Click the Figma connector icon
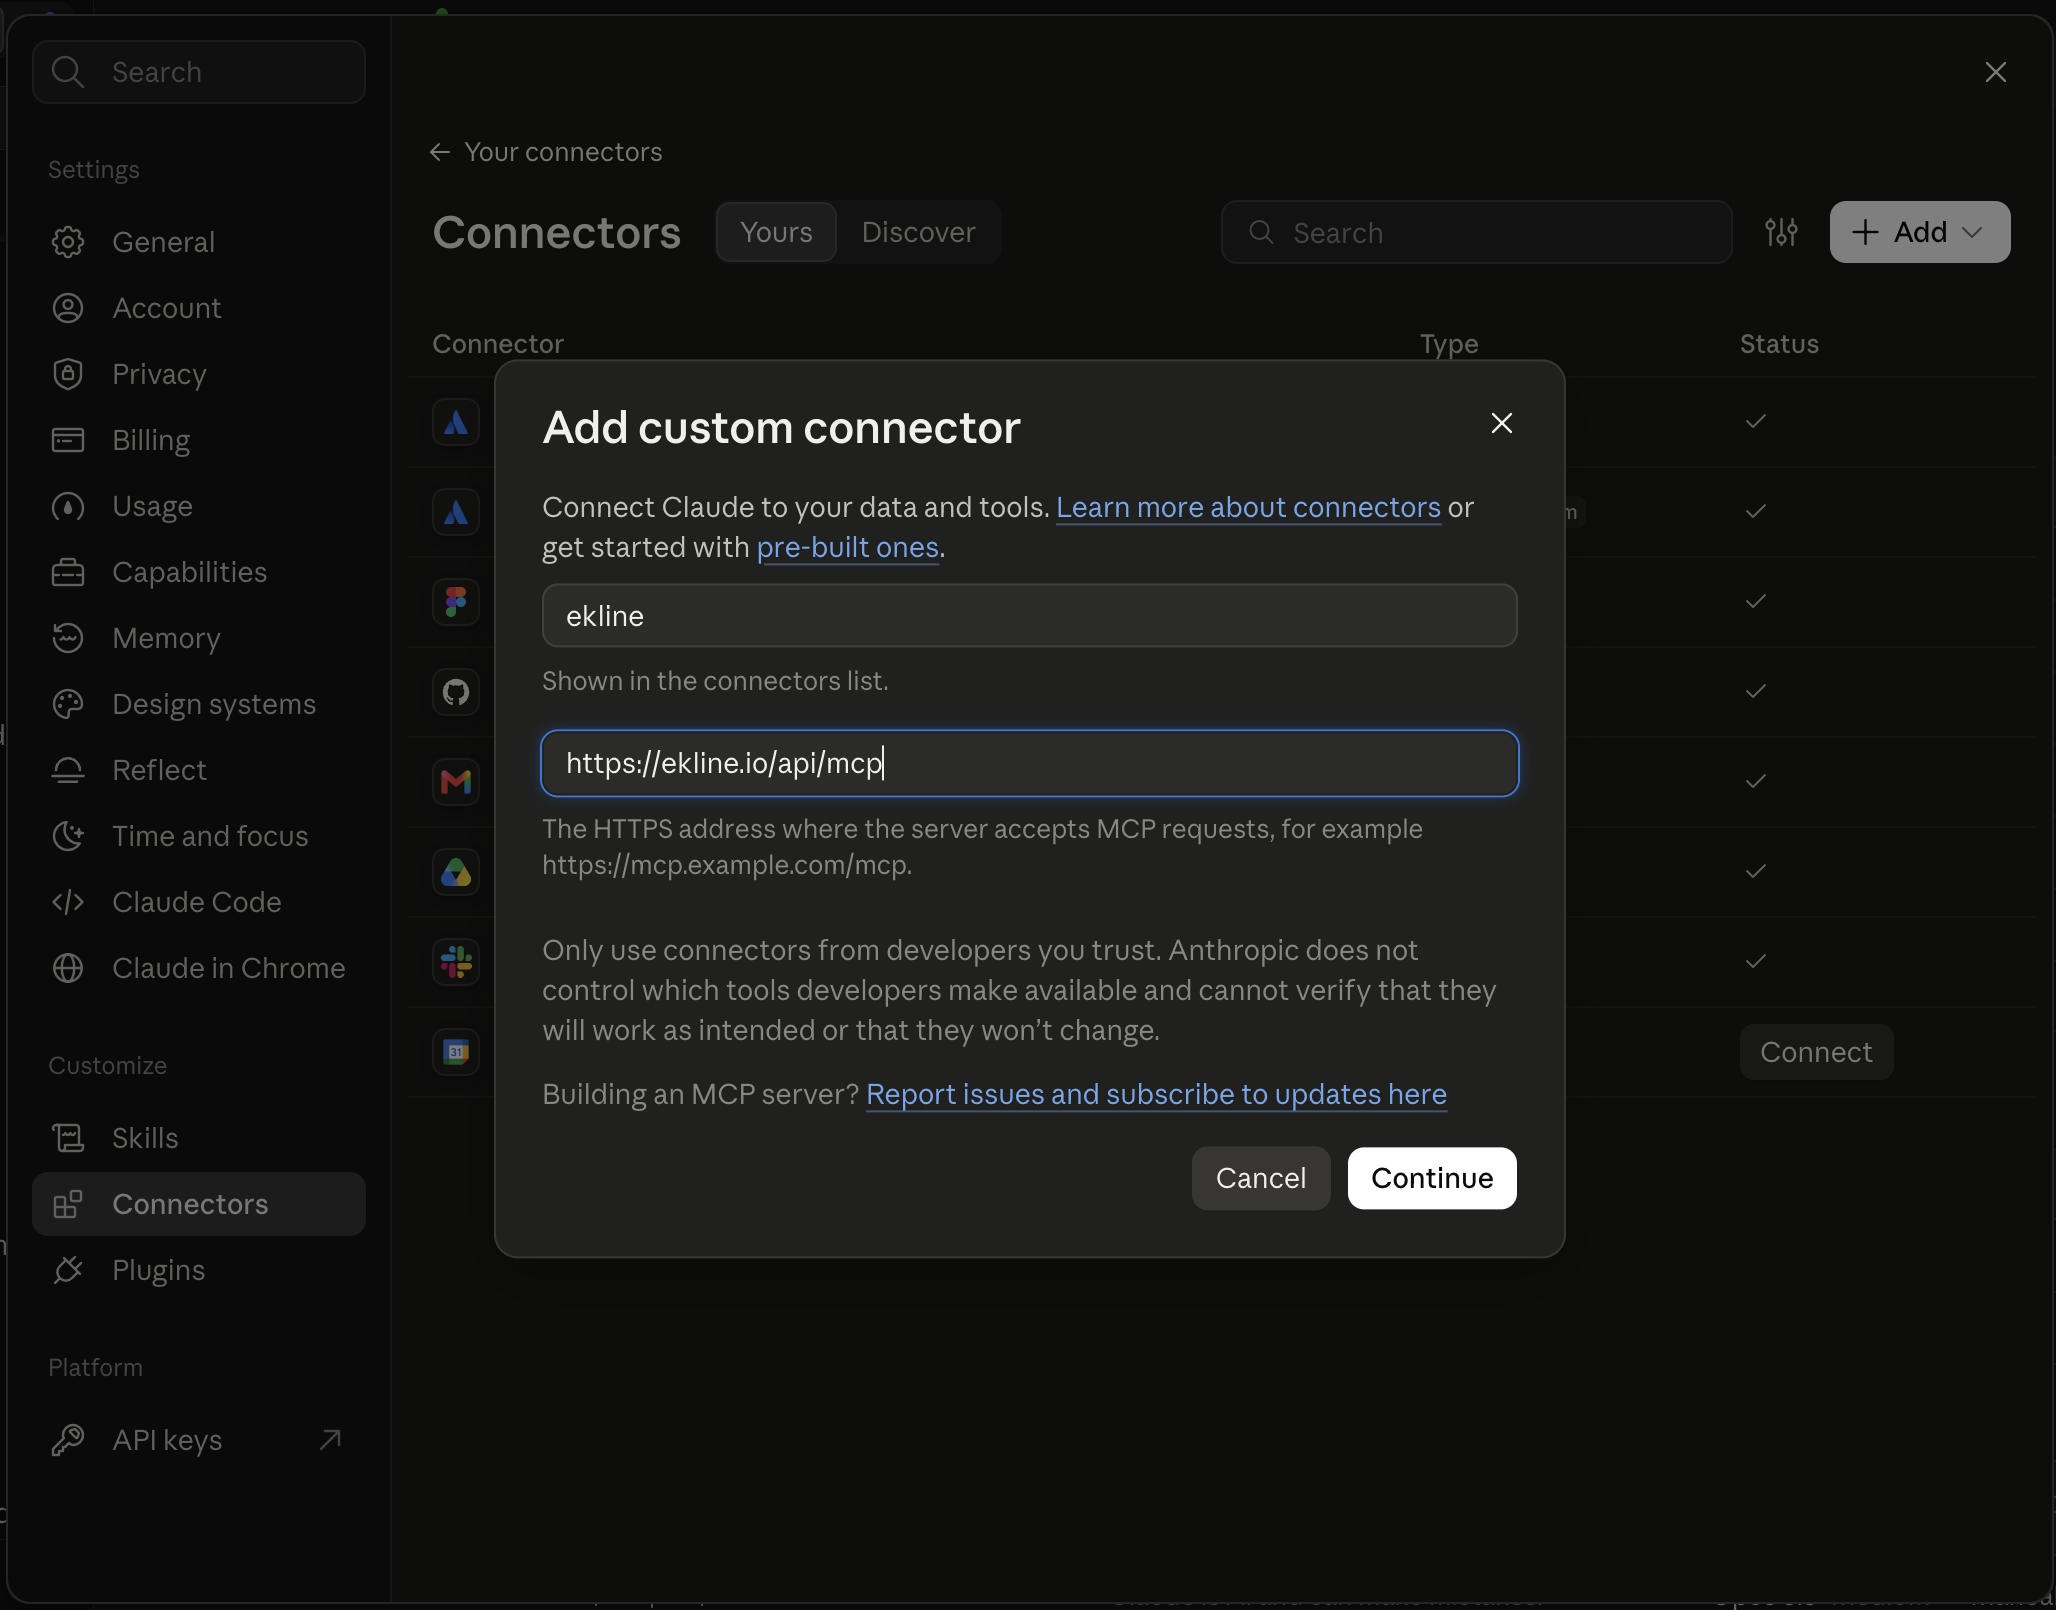Screen dimensions: 2056x1610 point(456,602)
